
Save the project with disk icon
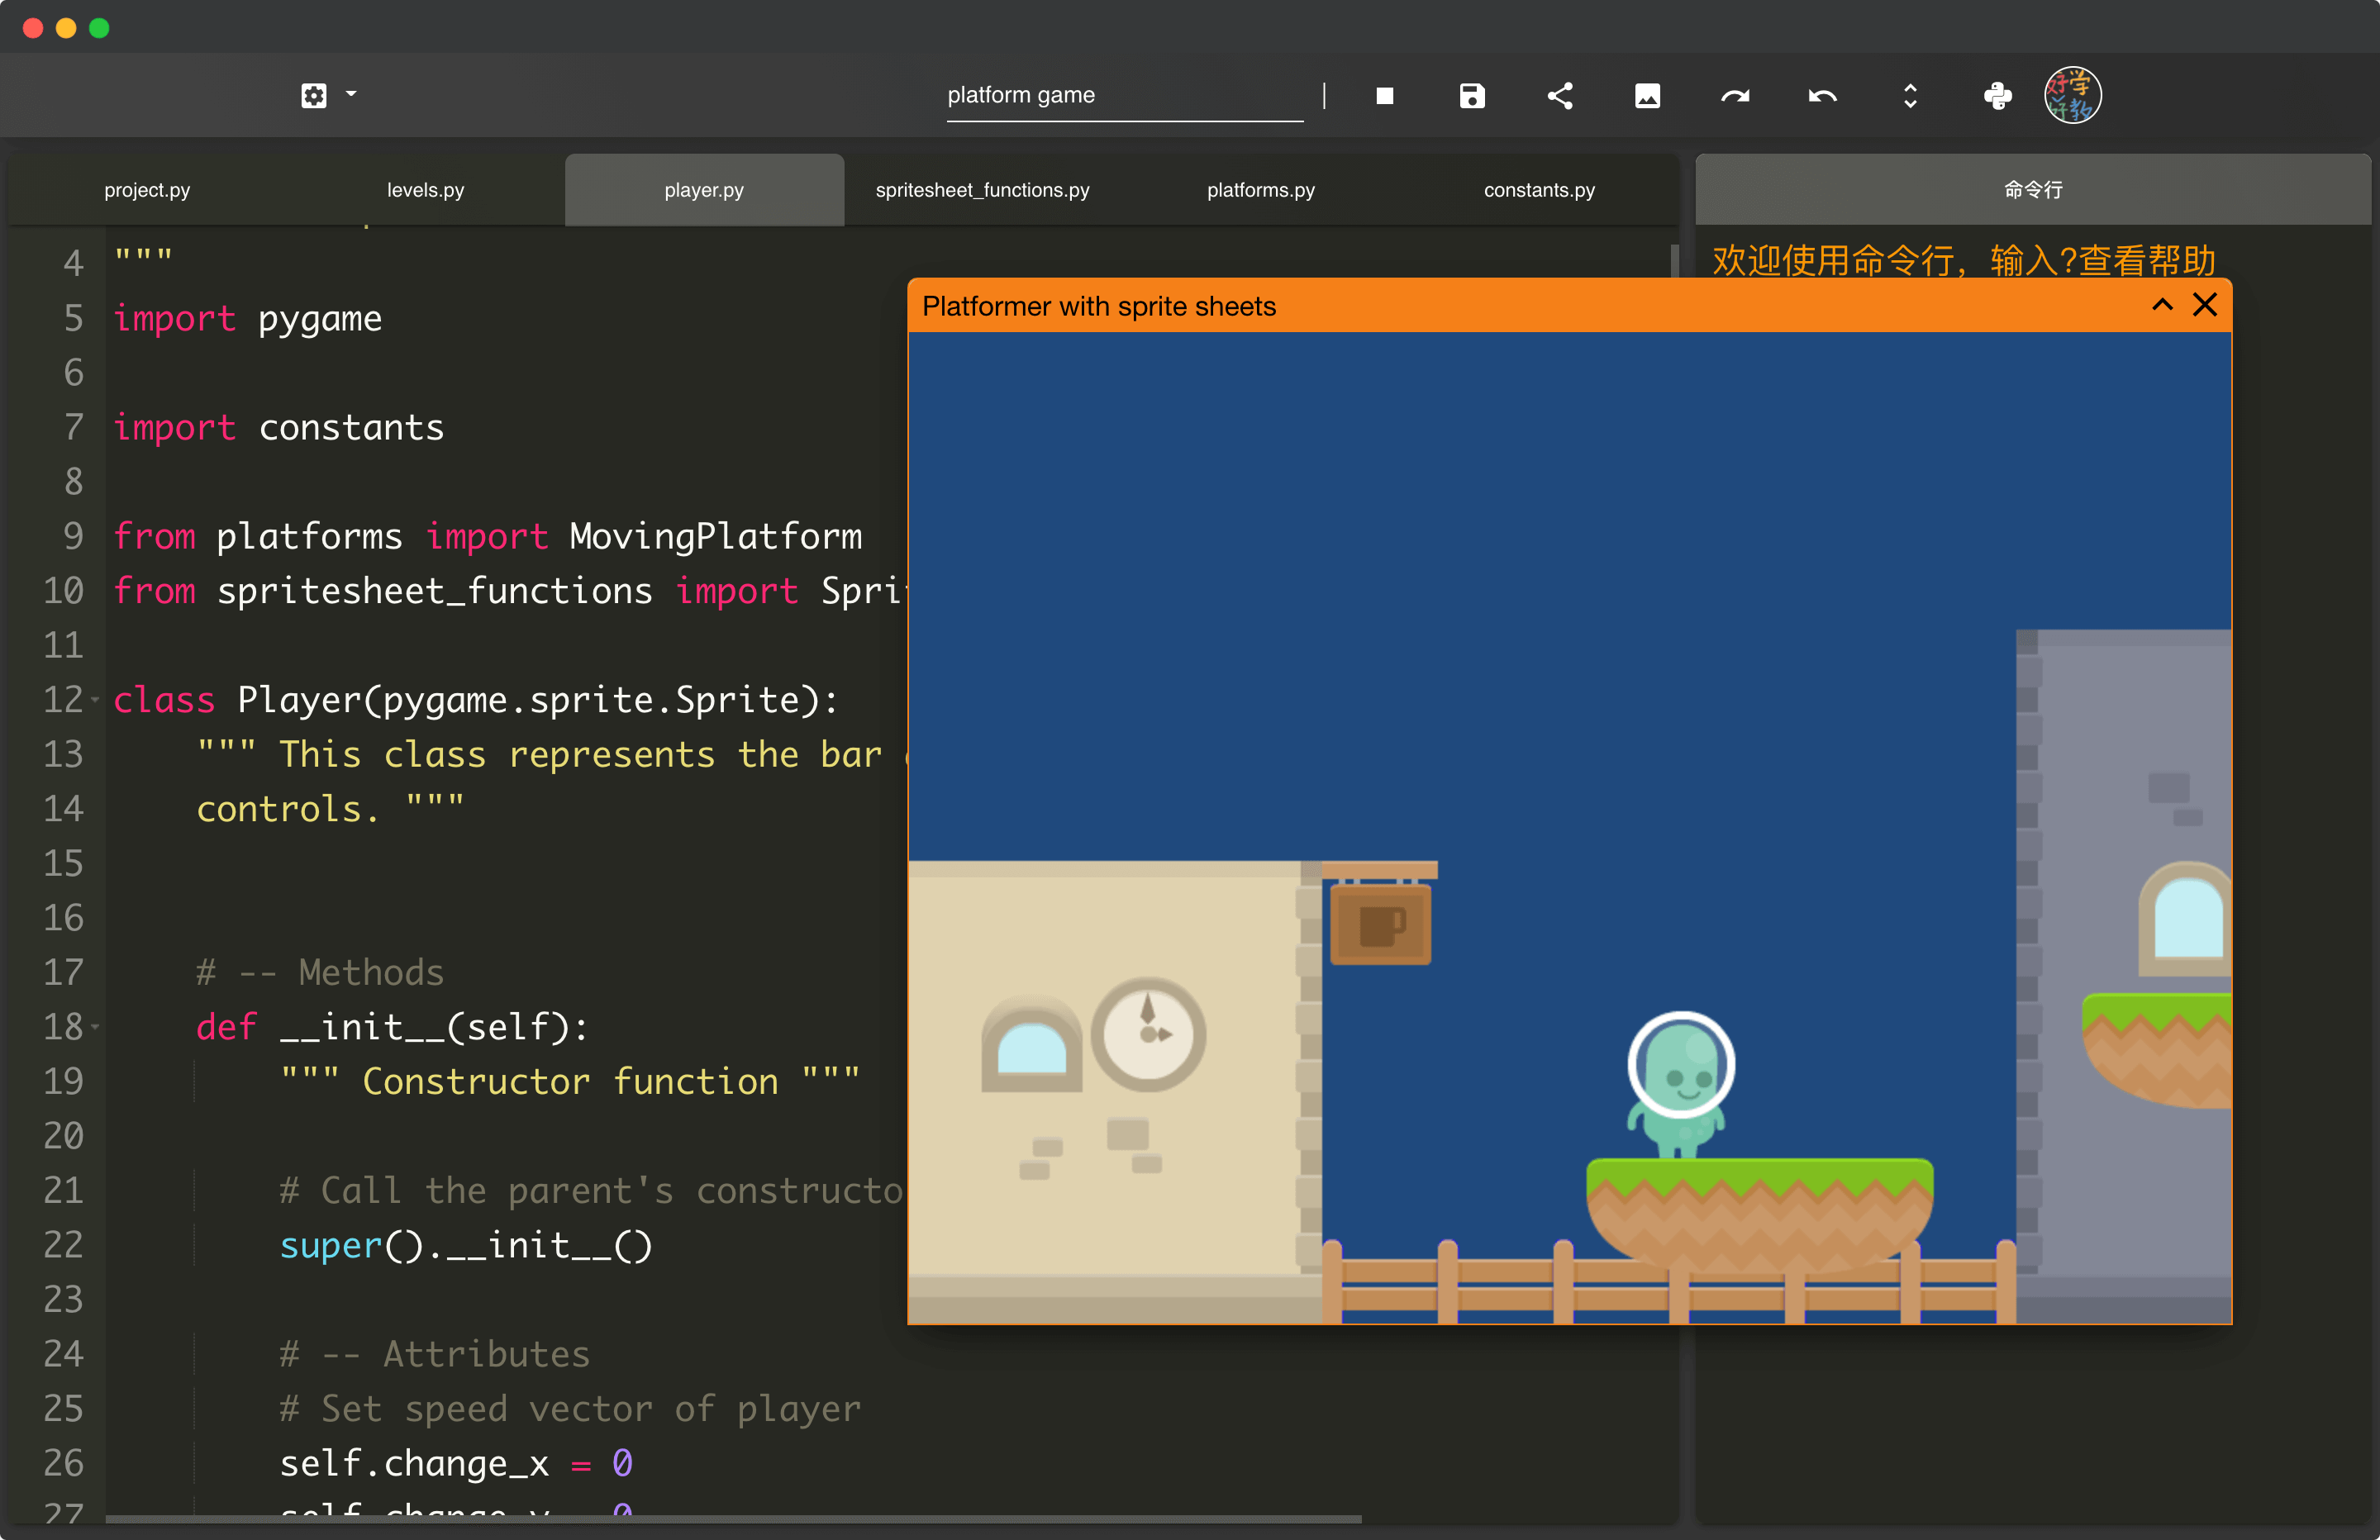pyautogui.click(x=1472, y=96)
